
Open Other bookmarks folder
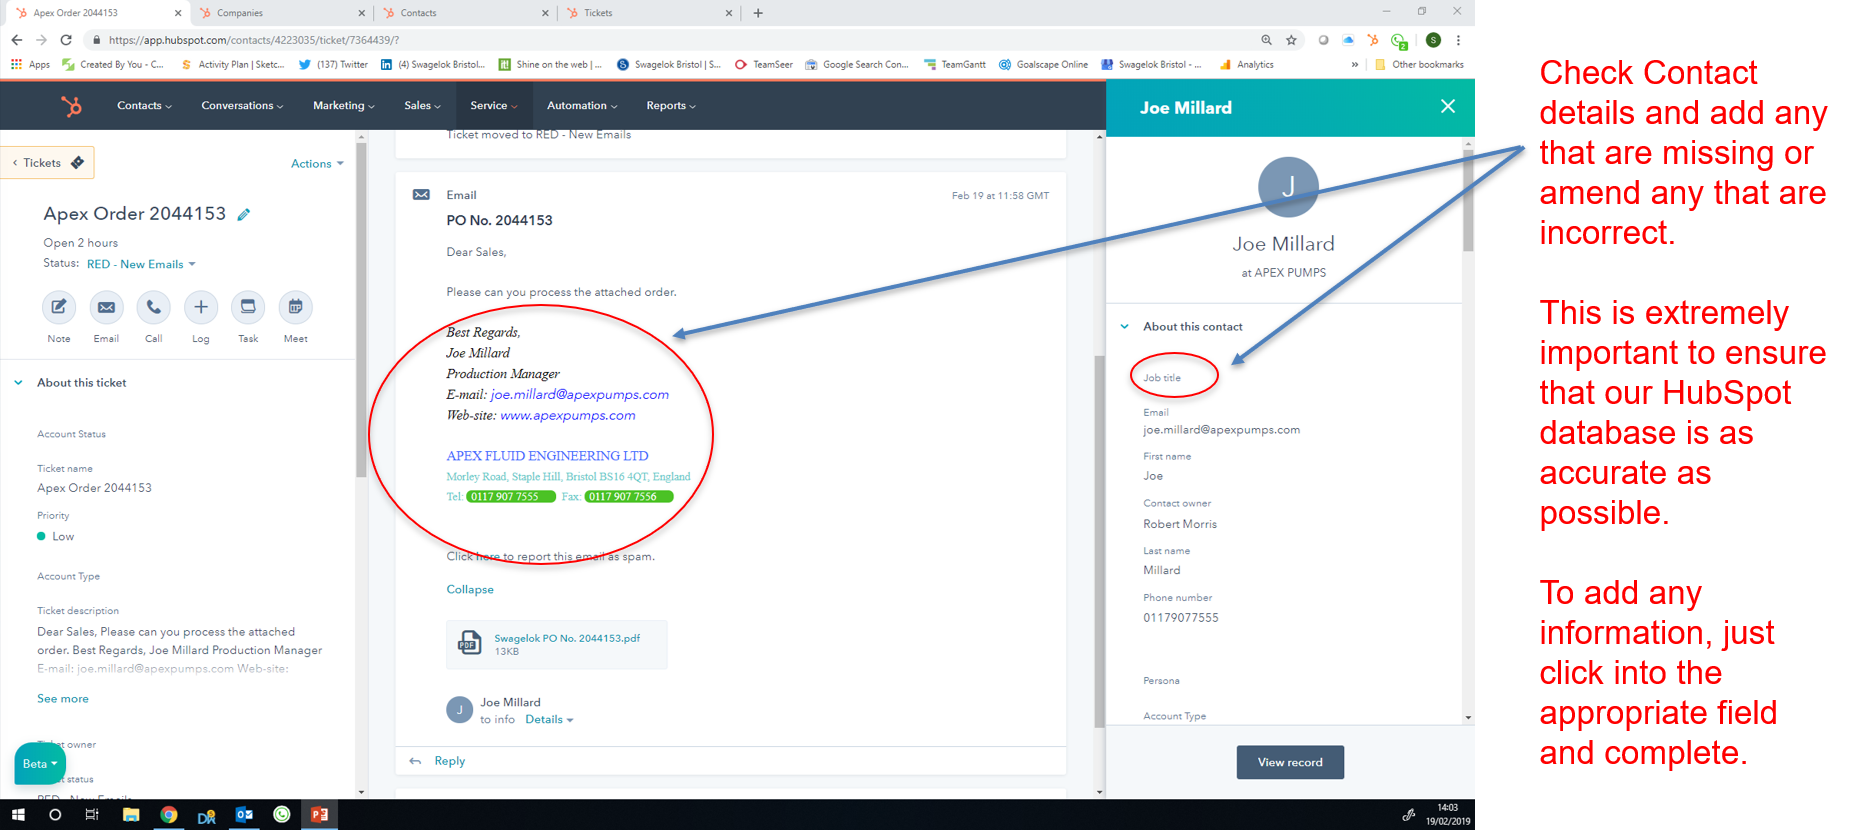[1420, 64]
